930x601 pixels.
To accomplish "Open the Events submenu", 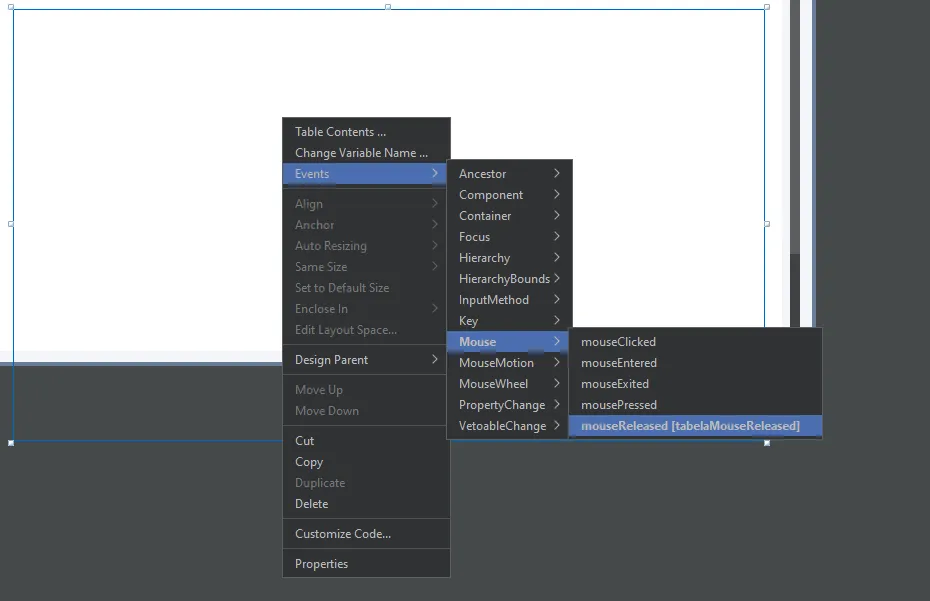I will point(366,174).
